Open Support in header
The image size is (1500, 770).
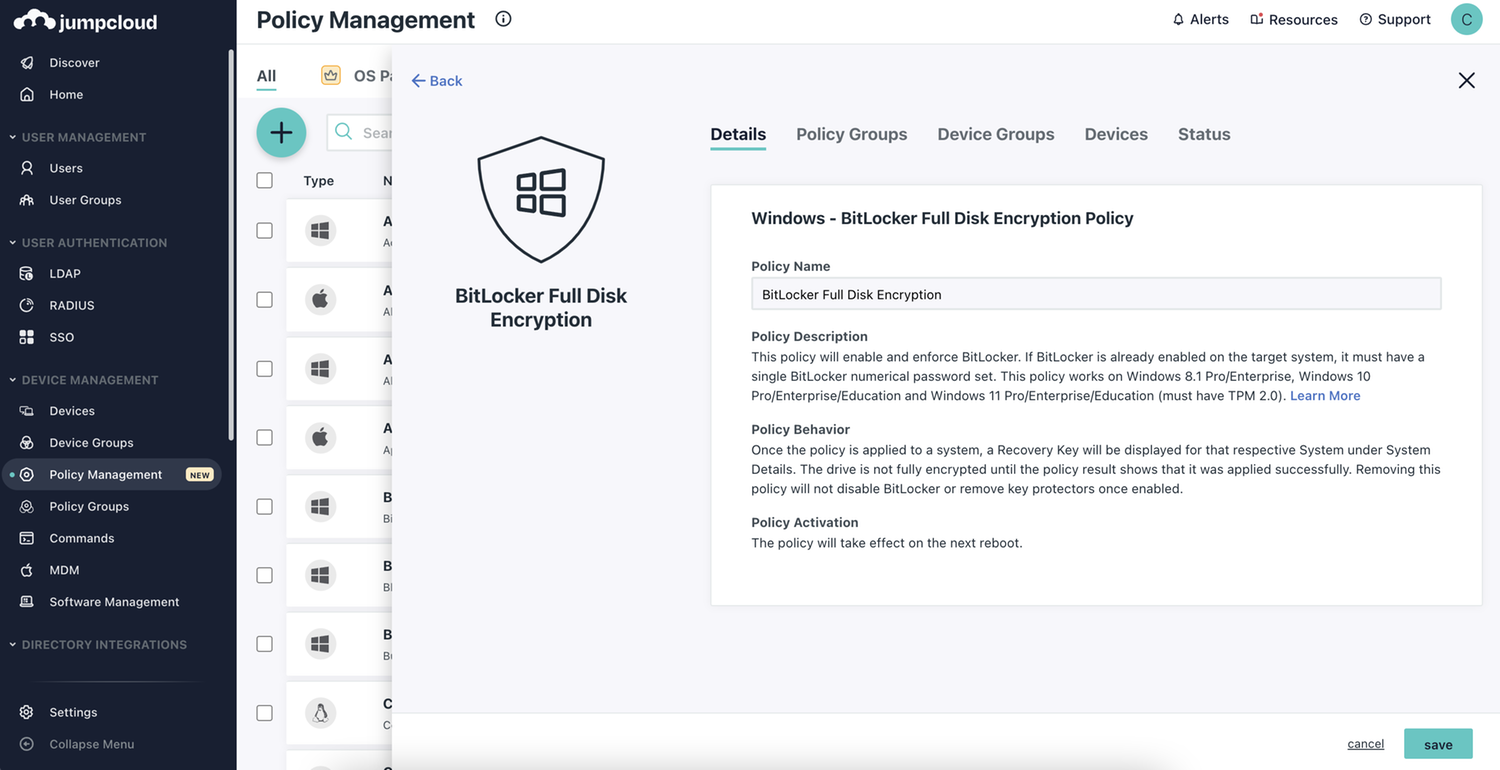coord(1395,19)
